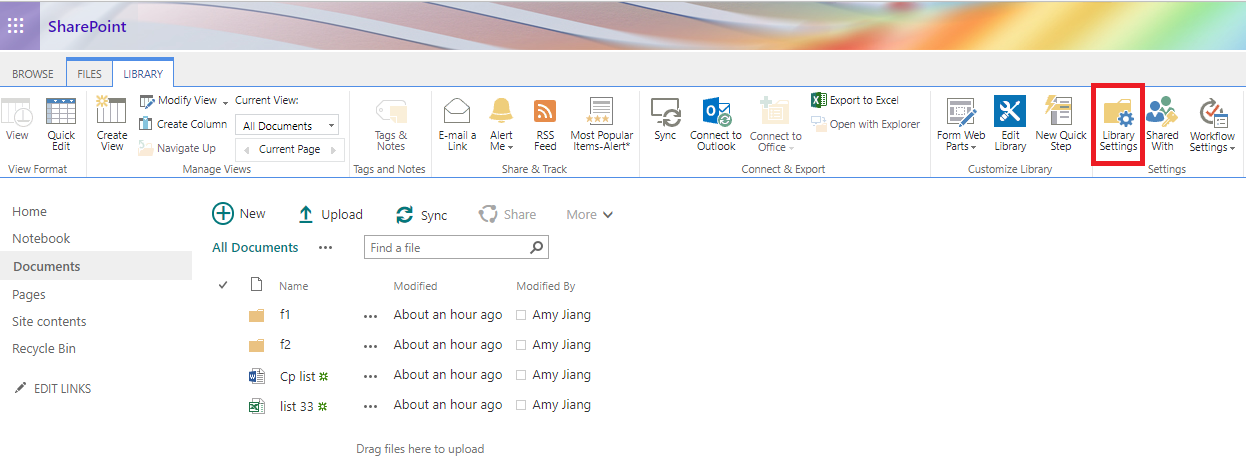Sort by the Modified column header
1246x467 pixels.
point(415,286)
